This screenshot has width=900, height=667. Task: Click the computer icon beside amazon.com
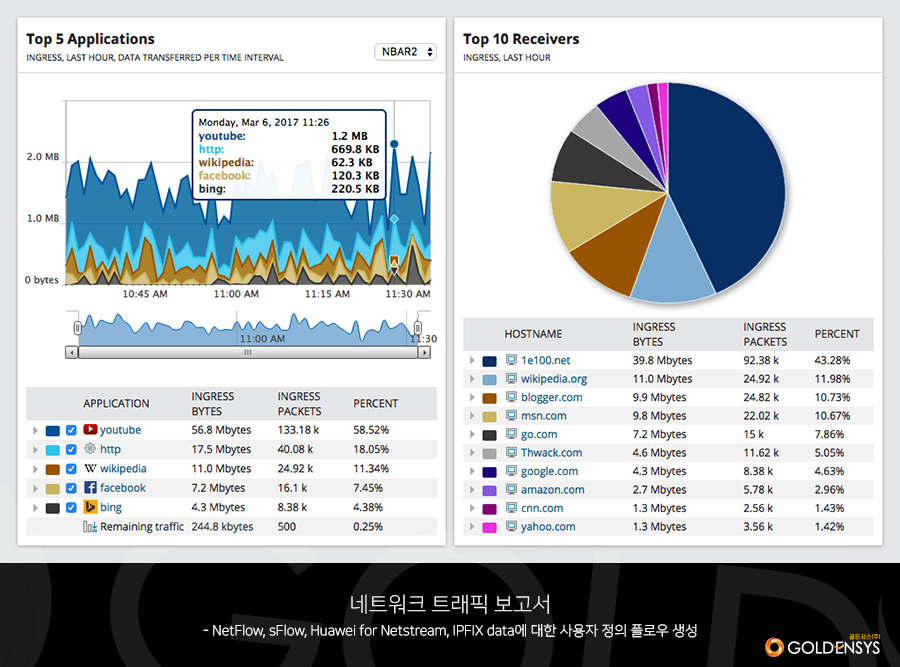[511, 489]
